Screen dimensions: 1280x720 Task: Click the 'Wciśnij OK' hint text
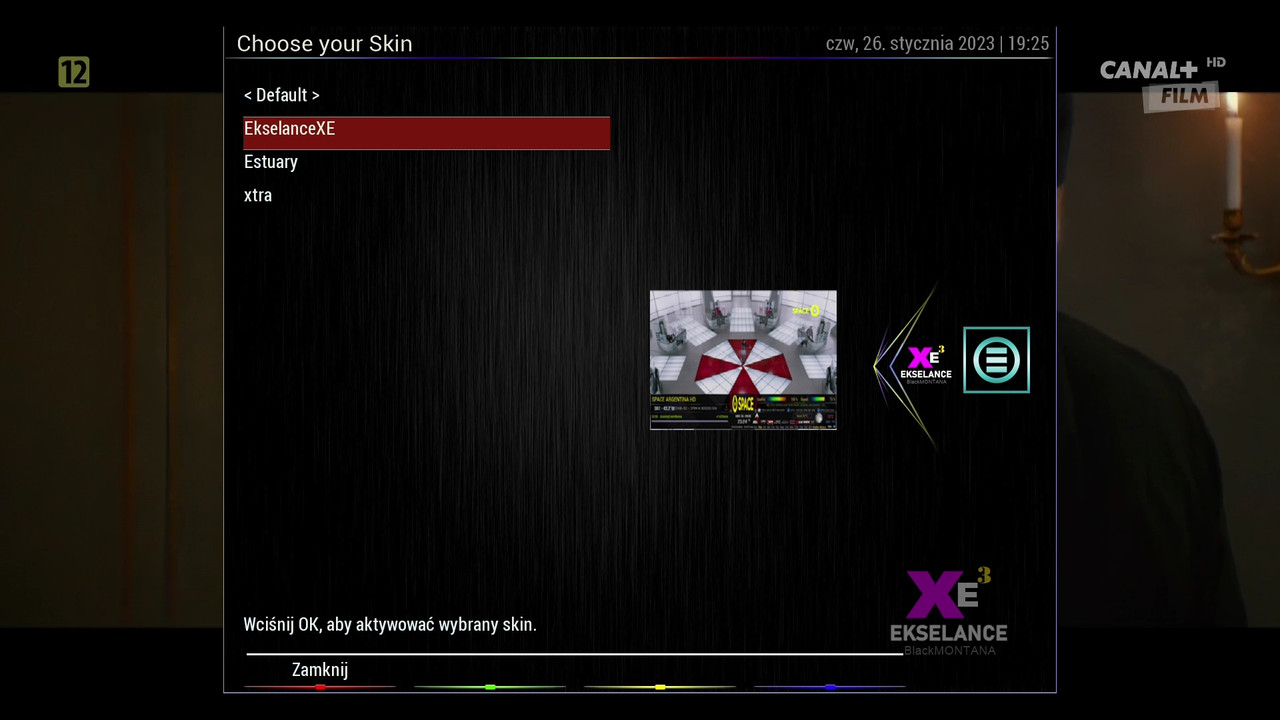click(390, 625)
